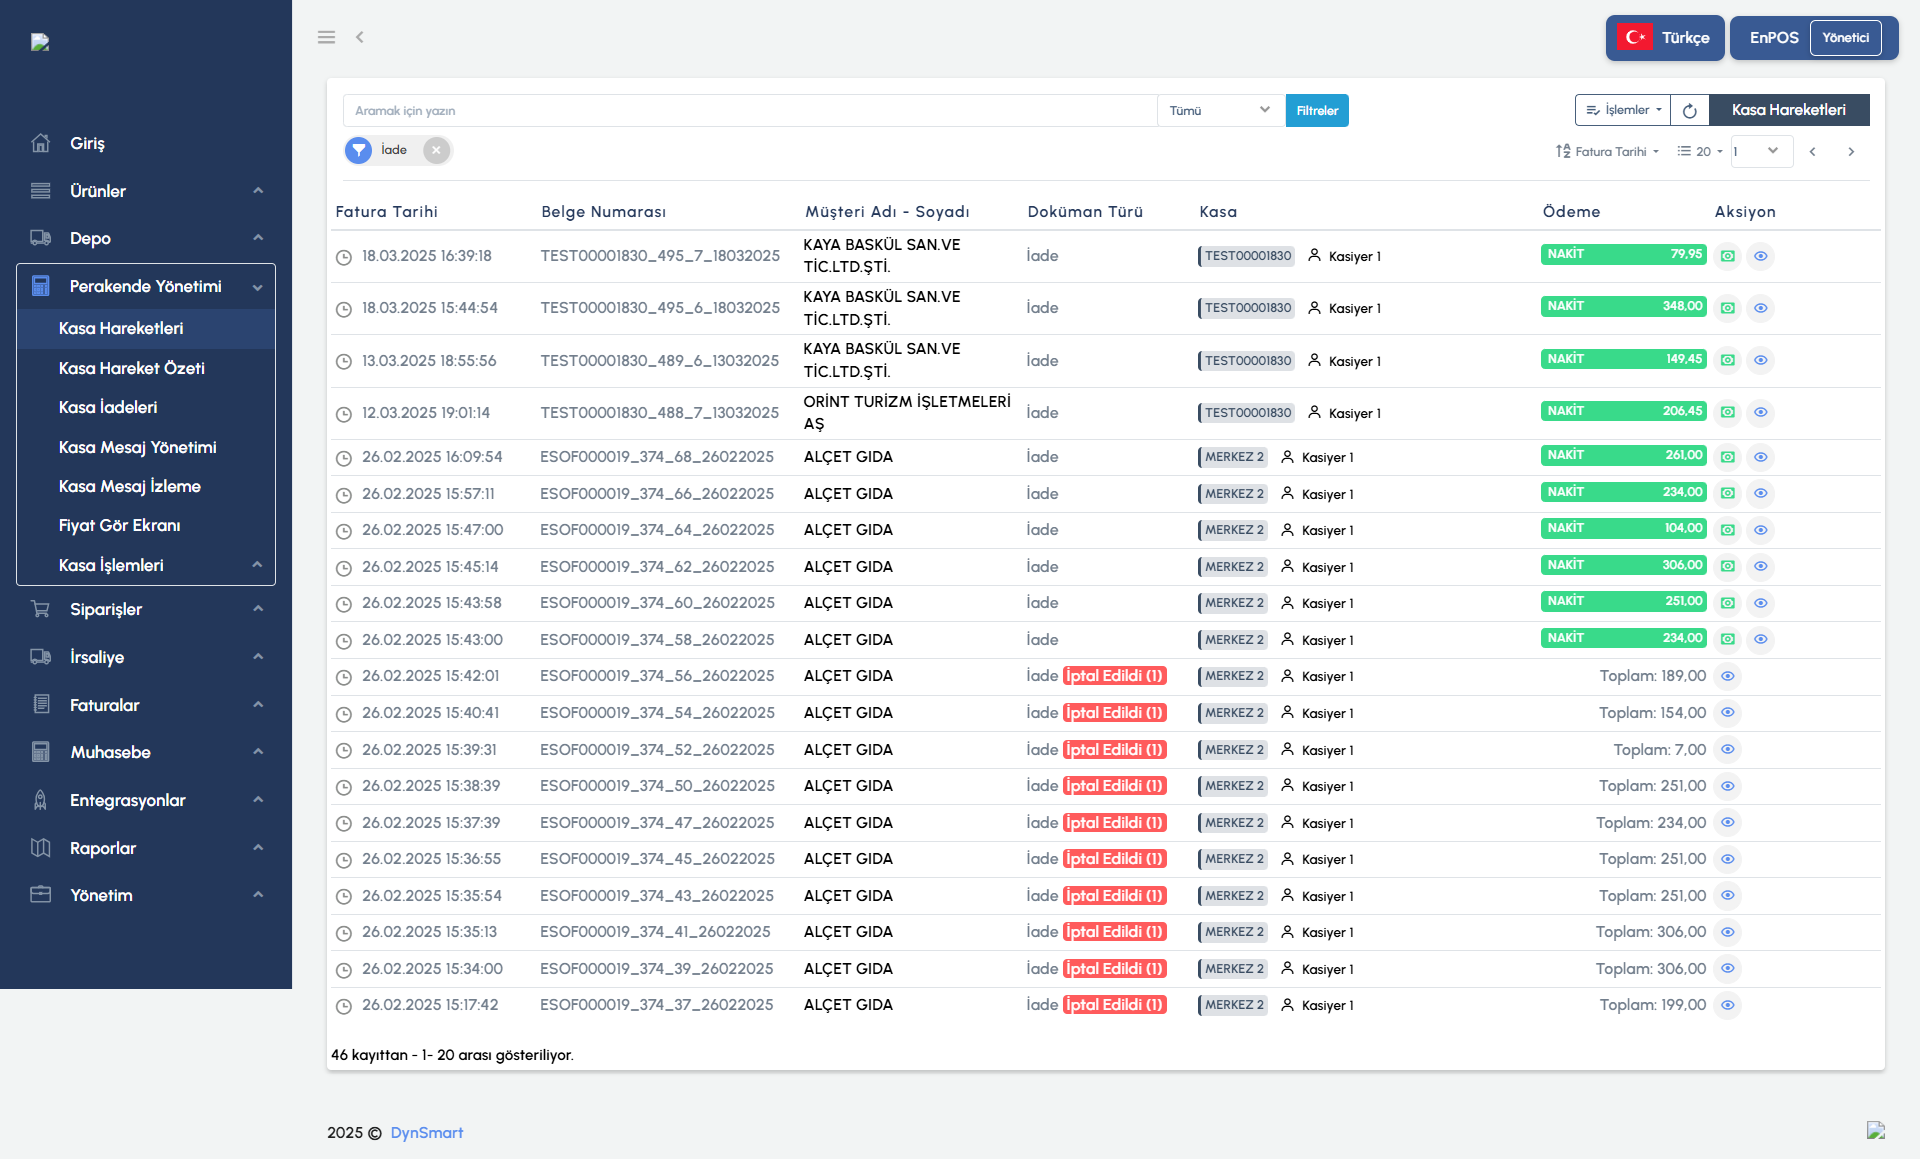The height and width of the screenshot is (1159, 1920).
Task: View details of the 348,00 NAKİT transaction
Action: pyautogui.click(x=1760, y=308)
